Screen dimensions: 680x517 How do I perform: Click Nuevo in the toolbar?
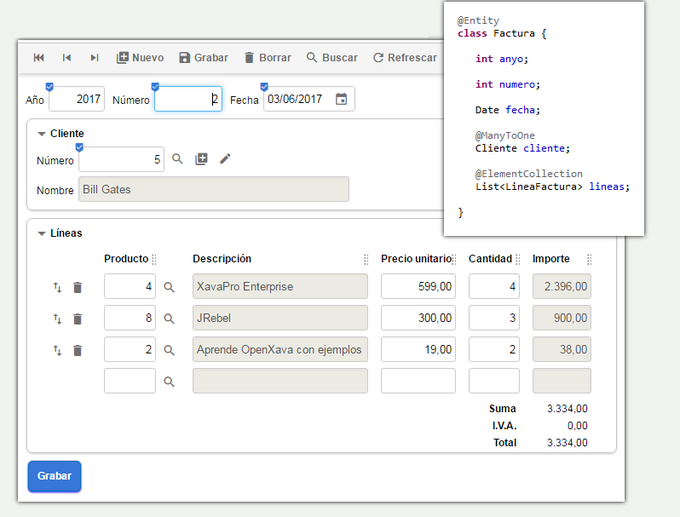(140, 58)
